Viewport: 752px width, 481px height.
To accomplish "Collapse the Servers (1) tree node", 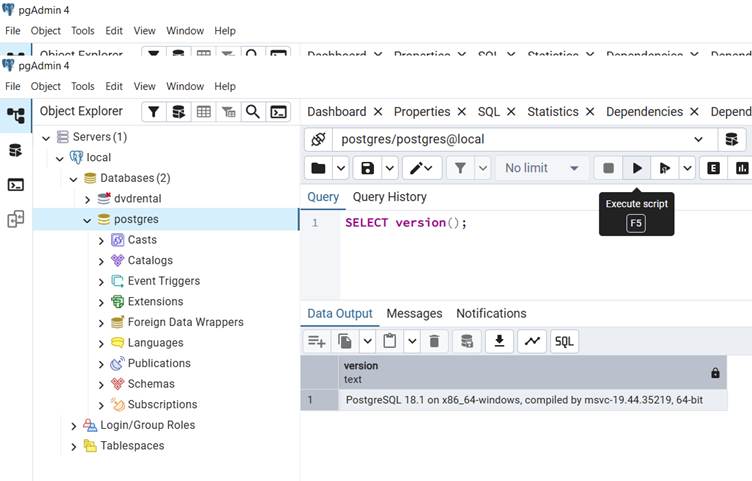I will click(46, 138).
